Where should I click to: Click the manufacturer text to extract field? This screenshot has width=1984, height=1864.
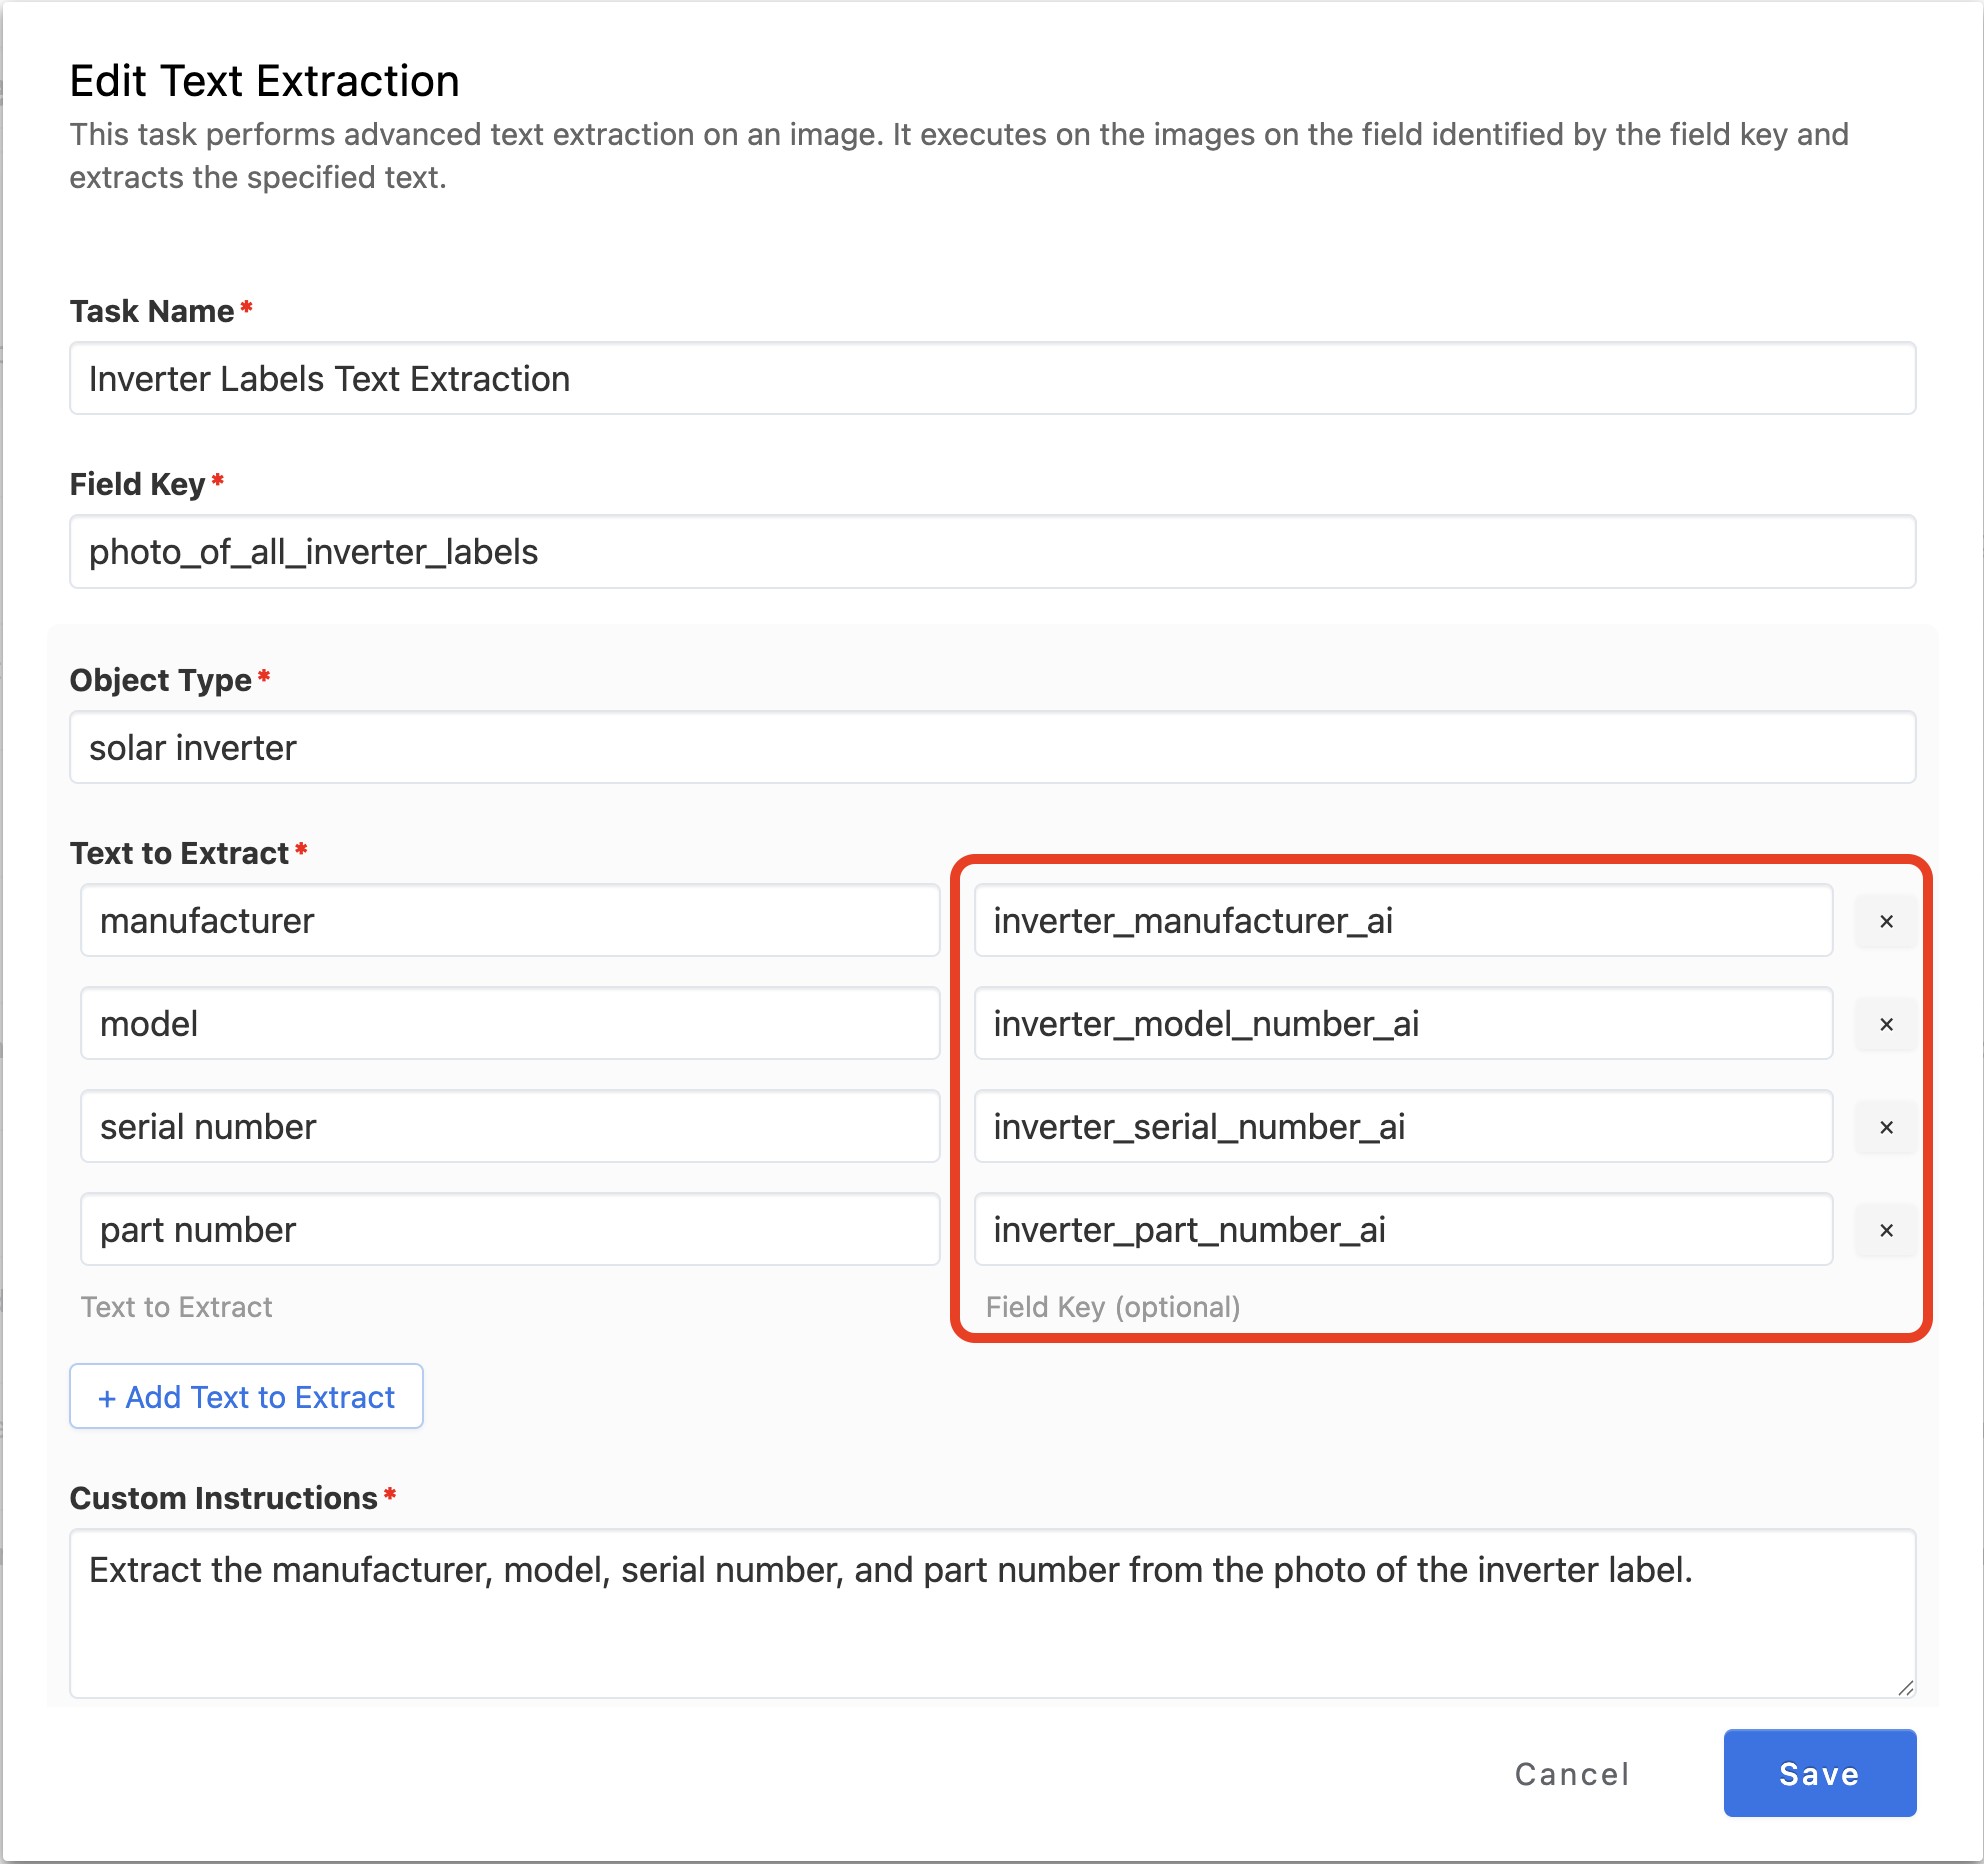pyautogui.click(x=510, y=921)
